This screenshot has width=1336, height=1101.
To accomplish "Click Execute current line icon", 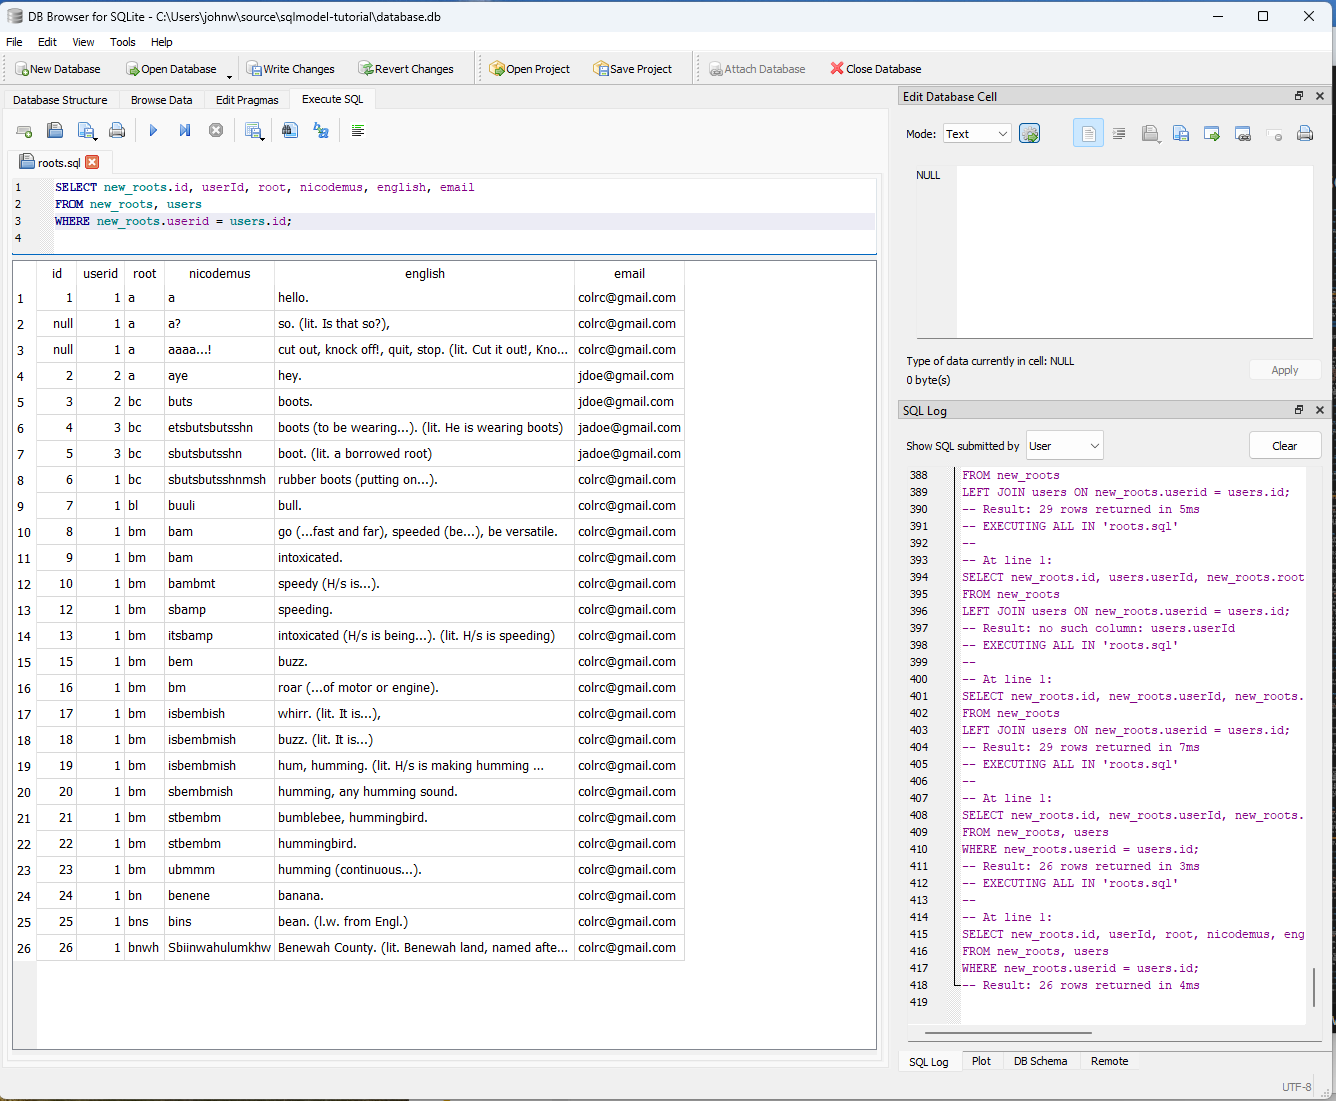I will click(185, 130).
